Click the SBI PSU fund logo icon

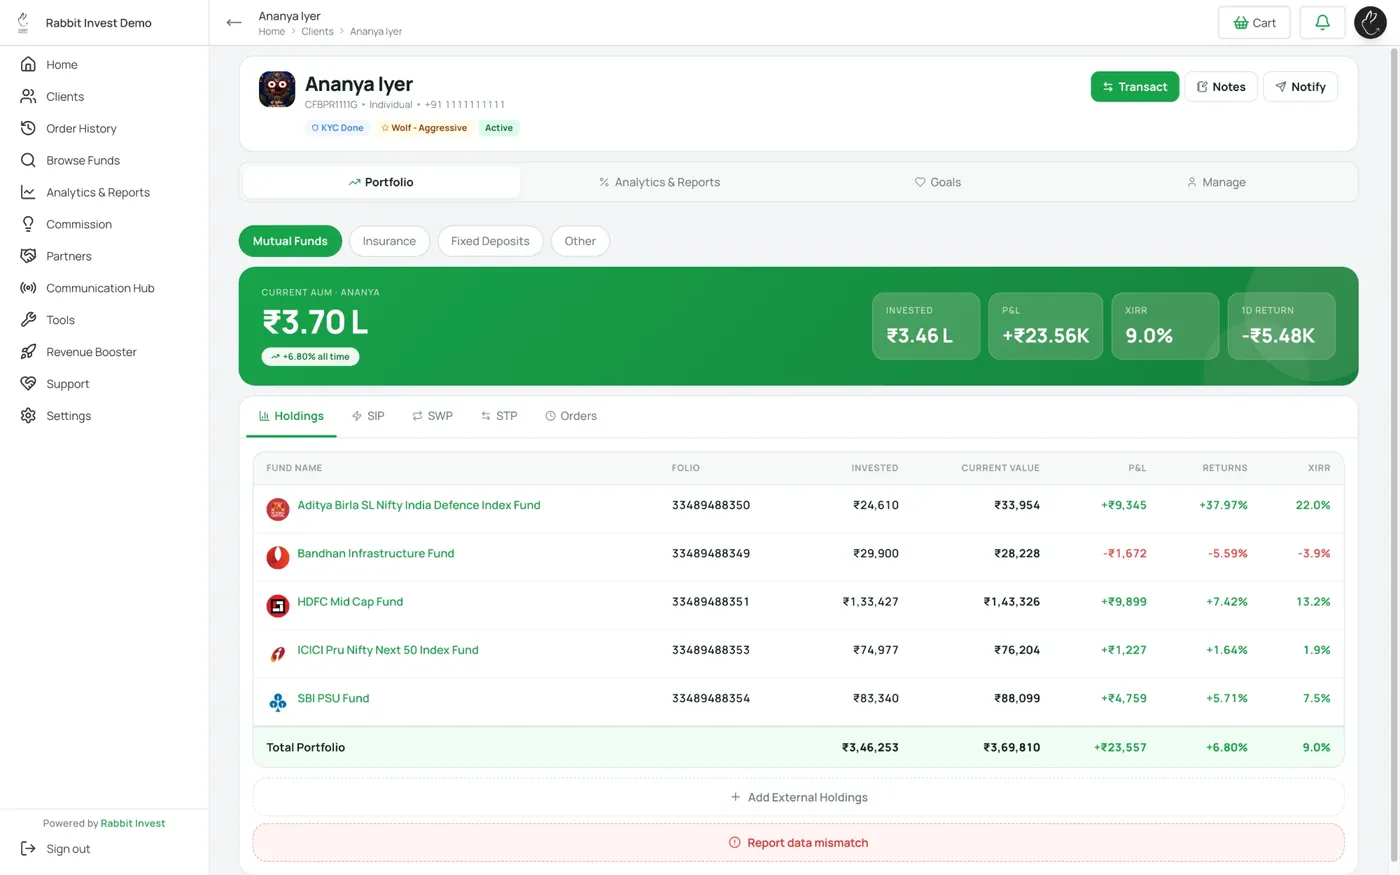pos(278,702)
